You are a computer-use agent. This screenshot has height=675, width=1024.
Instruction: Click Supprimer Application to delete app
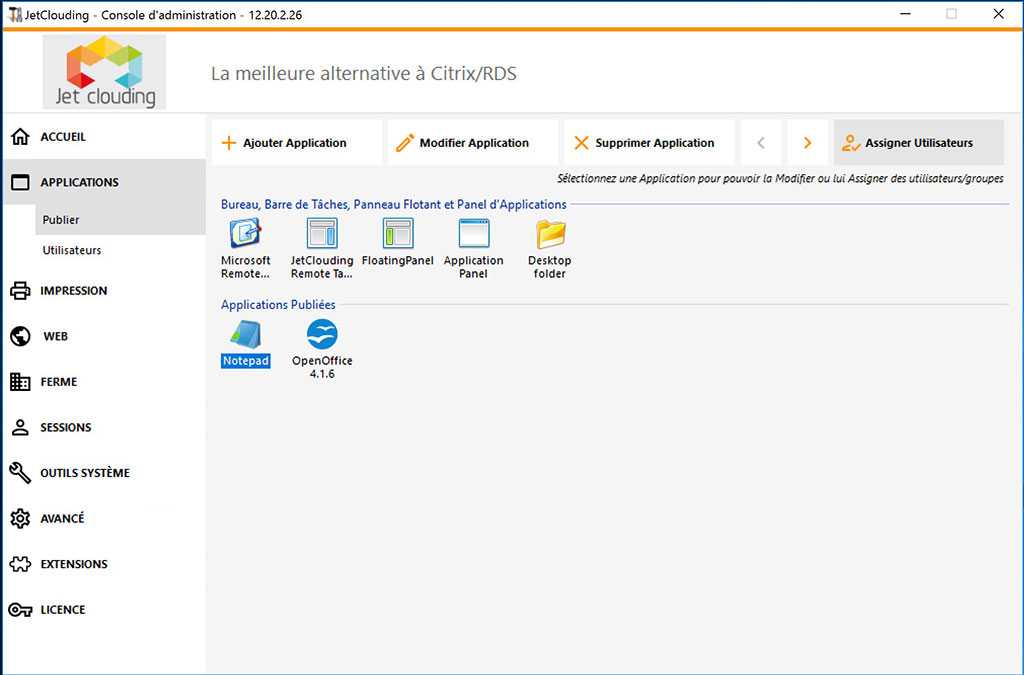coord(648,143)
